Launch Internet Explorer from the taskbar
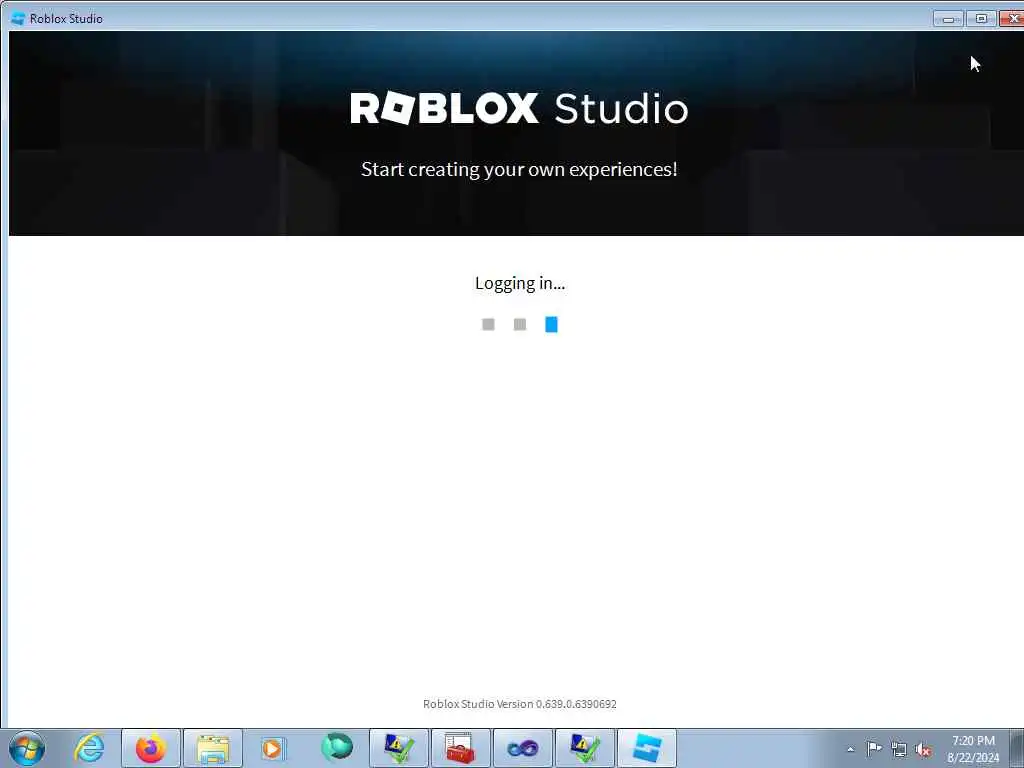Image resolution: width=1024 pixels, height=768 pixels. pos(89,748)
